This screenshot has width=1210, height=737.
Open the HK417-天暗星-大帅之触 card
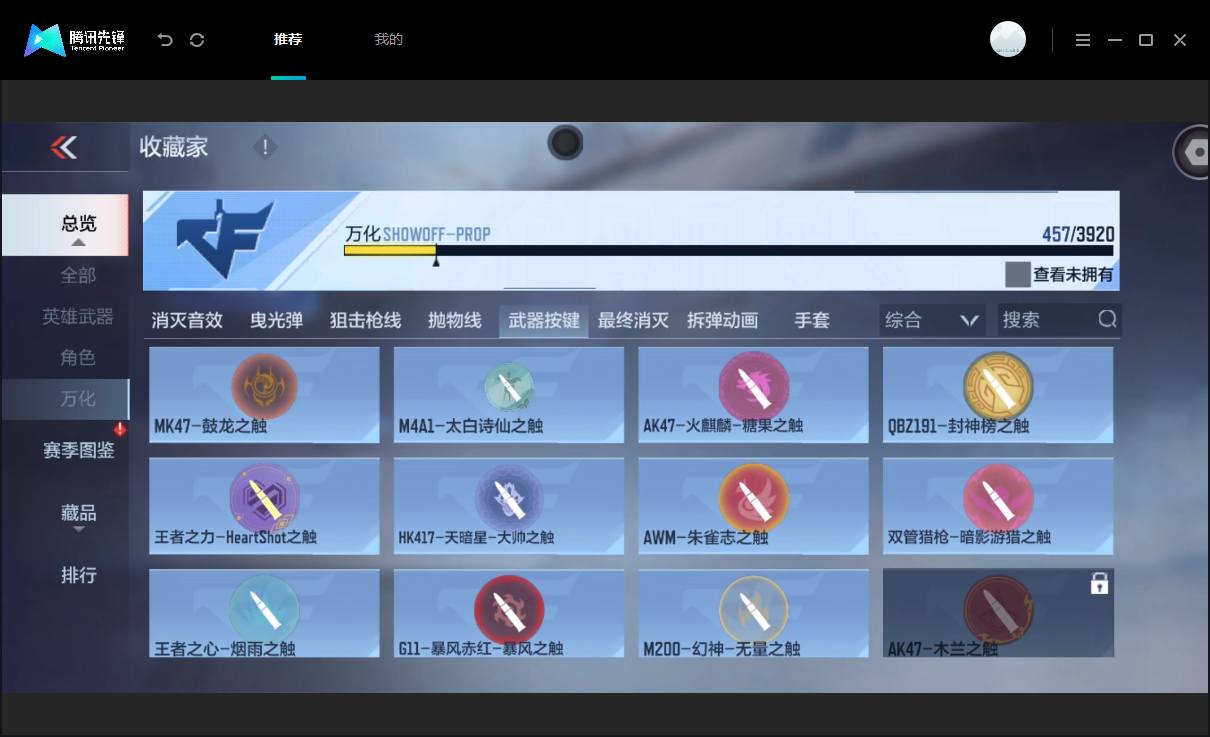click(509, 506)
